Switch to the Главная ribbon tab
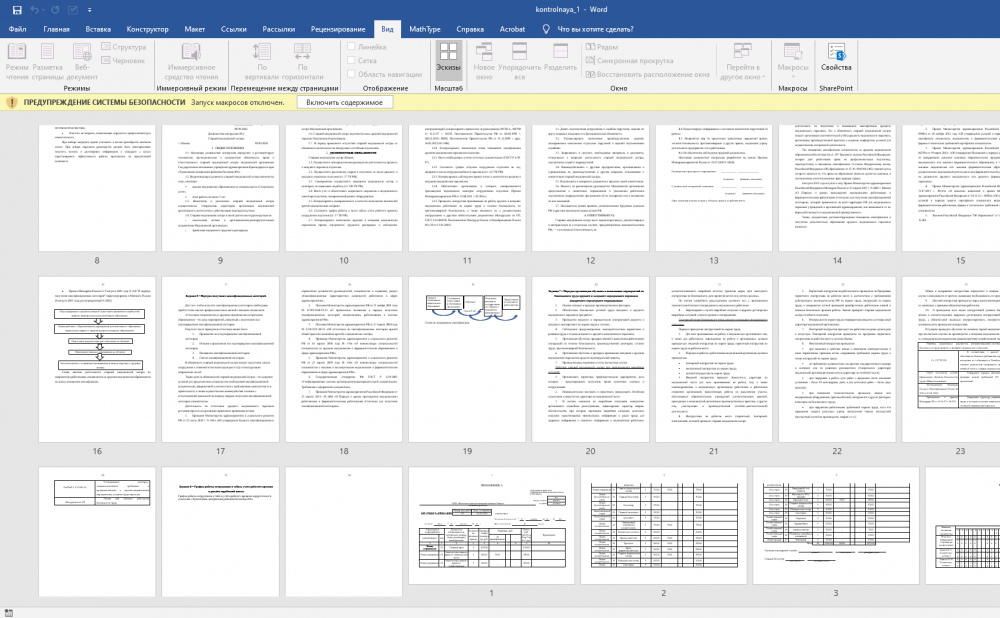The width and height of the screenshot is (1000, 618). (x=56, y=29)
